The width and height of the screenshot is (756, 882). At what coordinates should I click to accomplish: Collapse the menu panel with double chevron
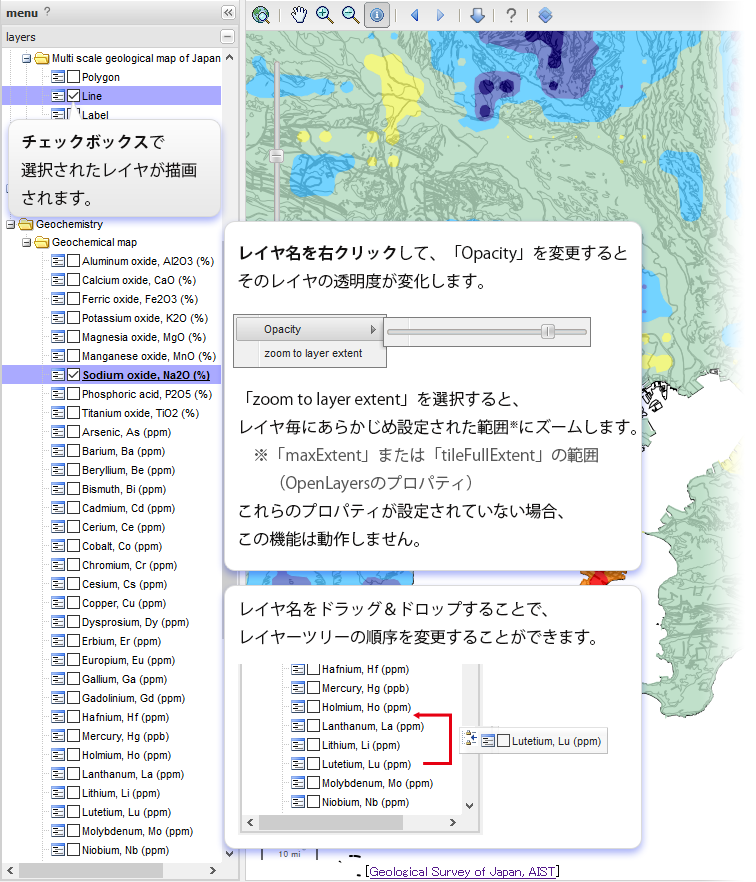[x=228, y=12]
